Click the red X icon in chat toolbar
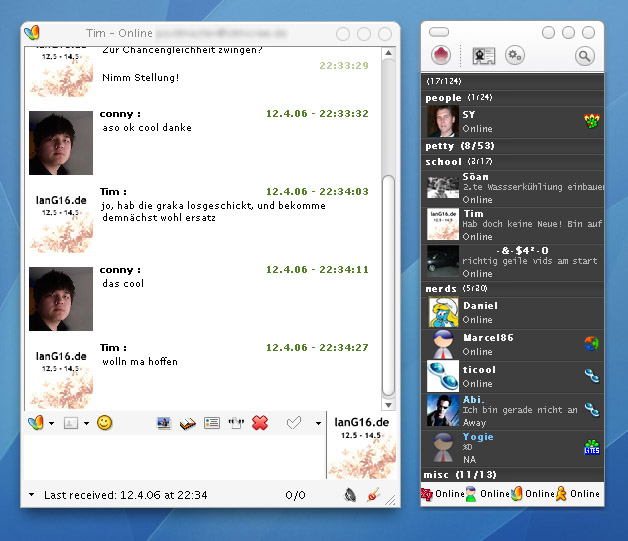Viewport: 628px width, 541px height. coord(260,423)
